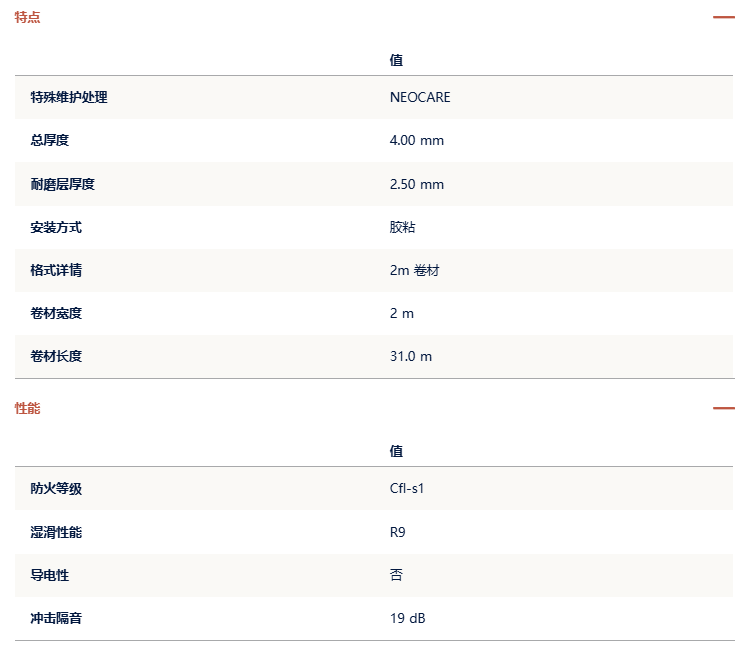Select the 安装方式 row label
Viewport: 745px width, 651px height.
[x=56, y=228]
